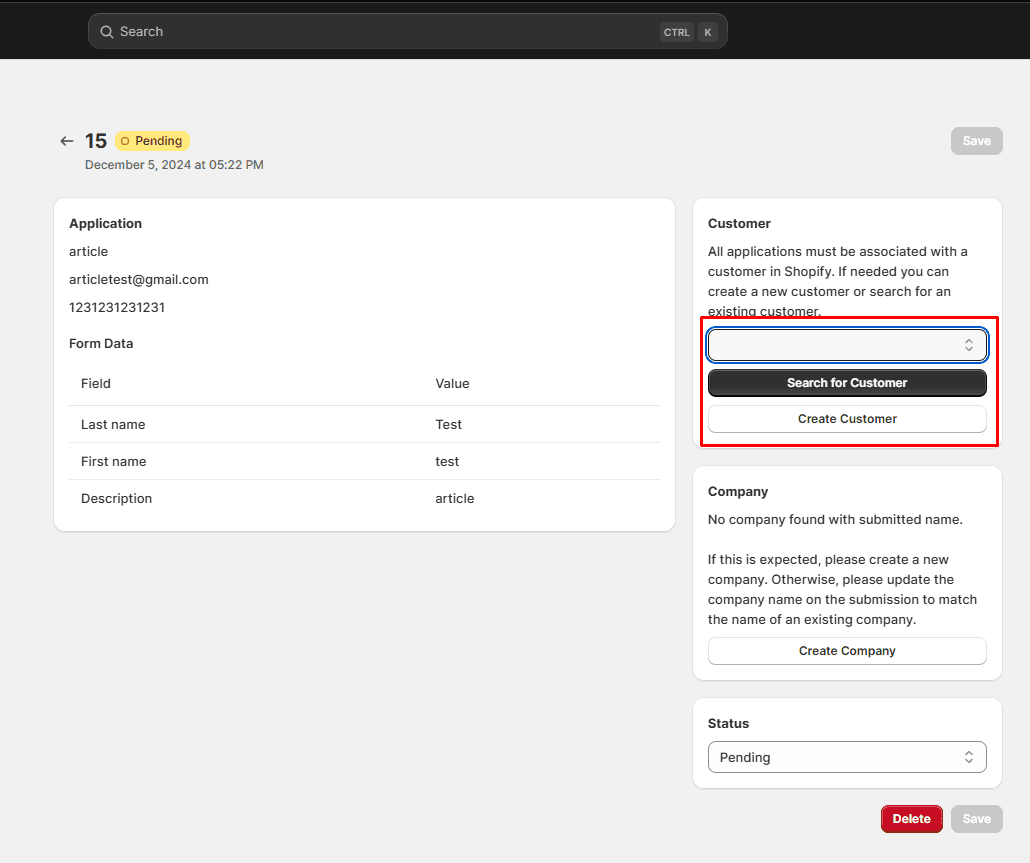Click the Test value cell
Viewport: 1030px width, 863px height.
pos(449,424)
